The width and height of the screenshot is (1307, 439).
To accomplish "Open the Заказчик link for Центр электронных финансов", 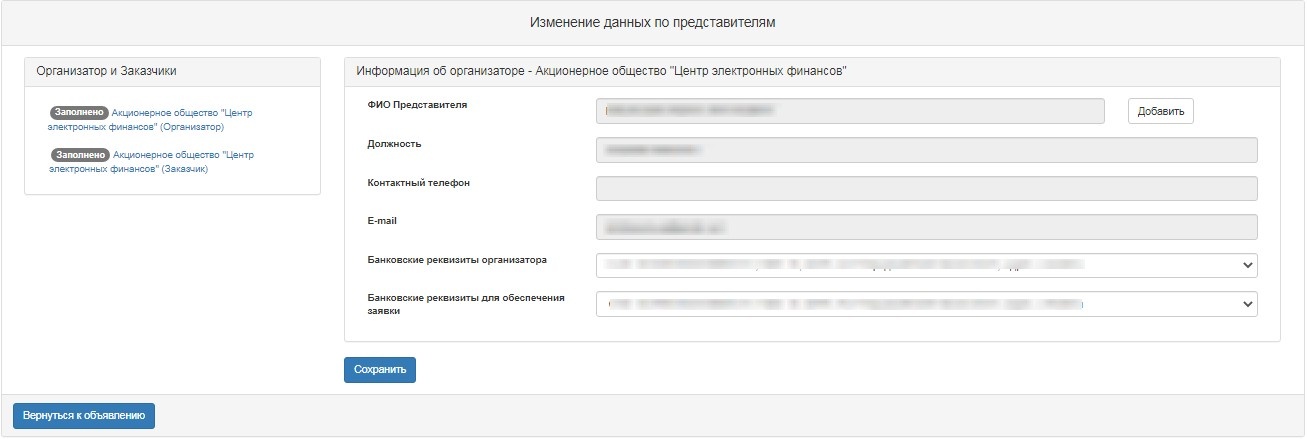I will (x=151, y=162).
